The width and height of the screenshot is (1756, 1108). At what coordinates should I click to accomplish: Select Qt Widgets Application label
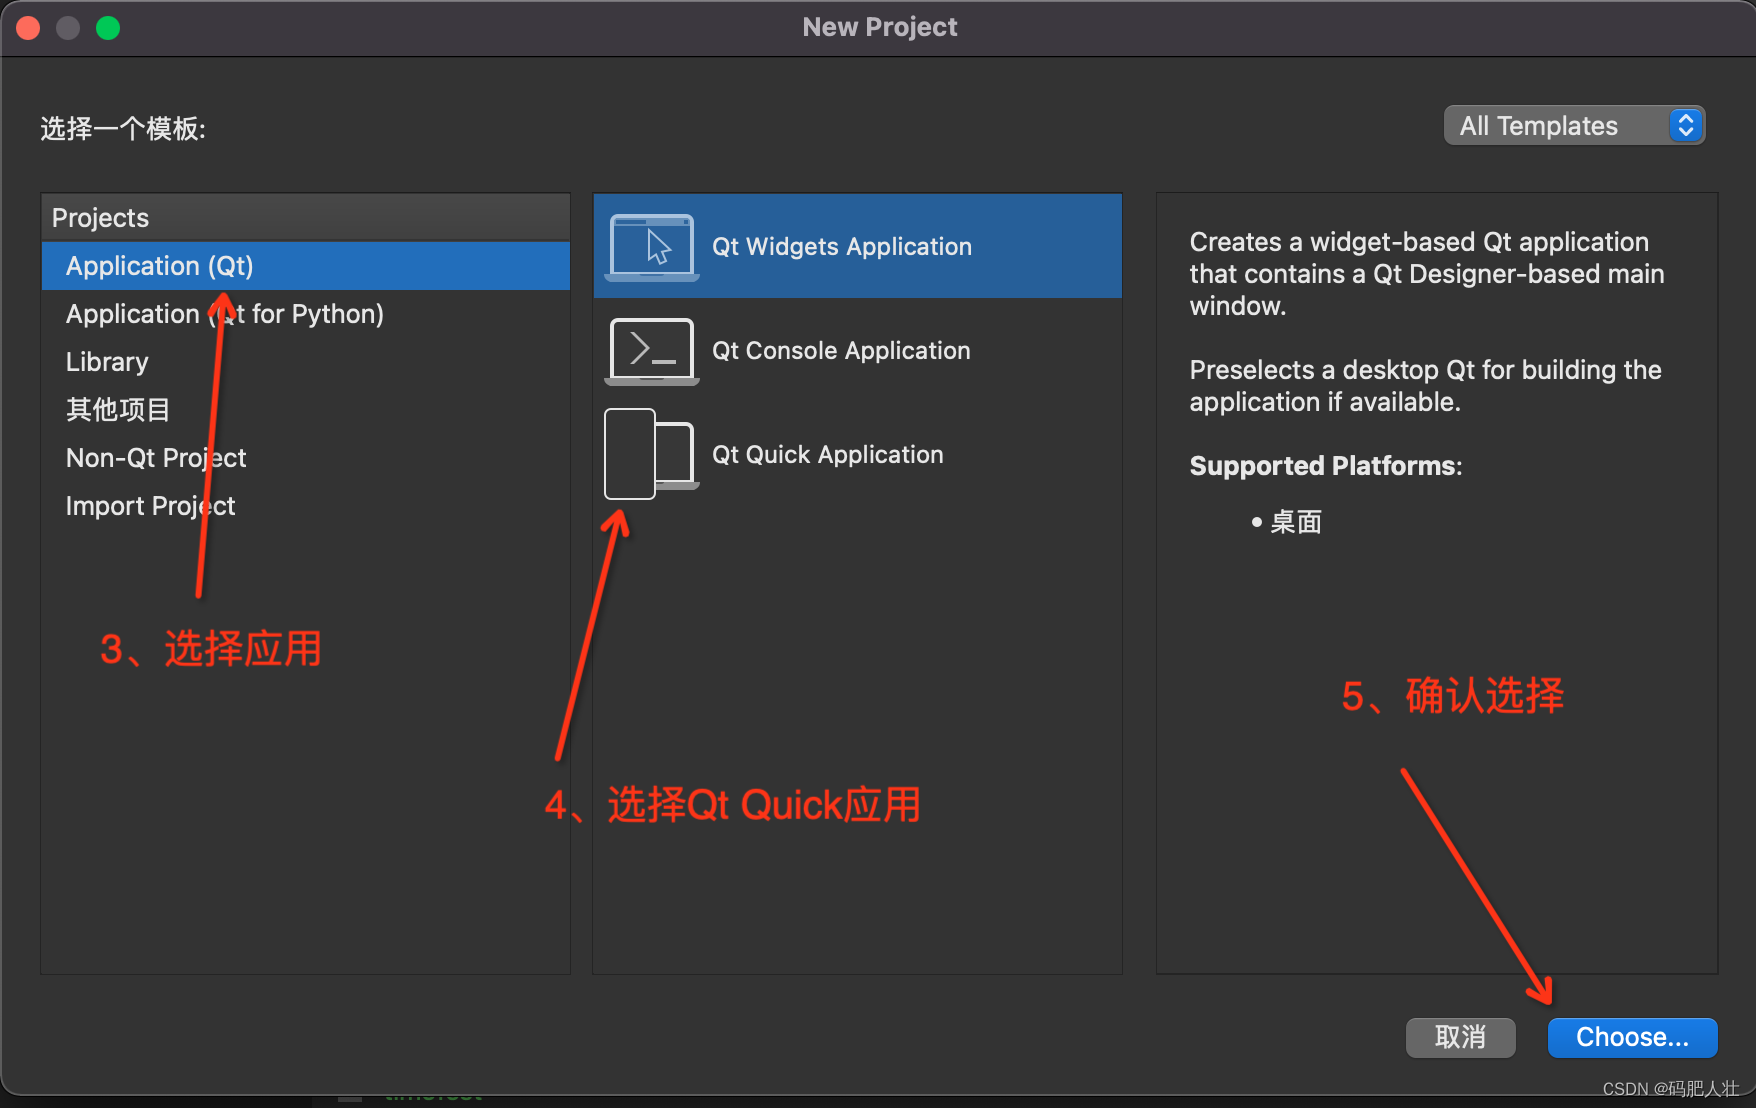click(x=842, y=247)
